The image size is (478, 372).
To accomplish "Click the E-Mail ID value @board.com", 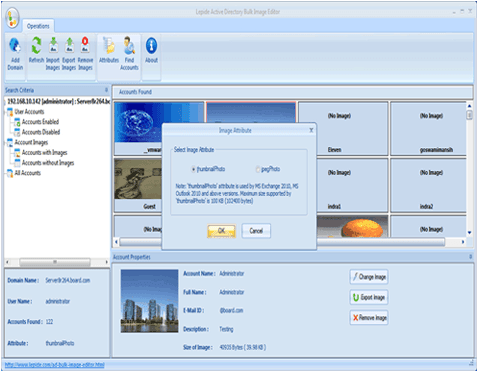I will pos(231,310).
